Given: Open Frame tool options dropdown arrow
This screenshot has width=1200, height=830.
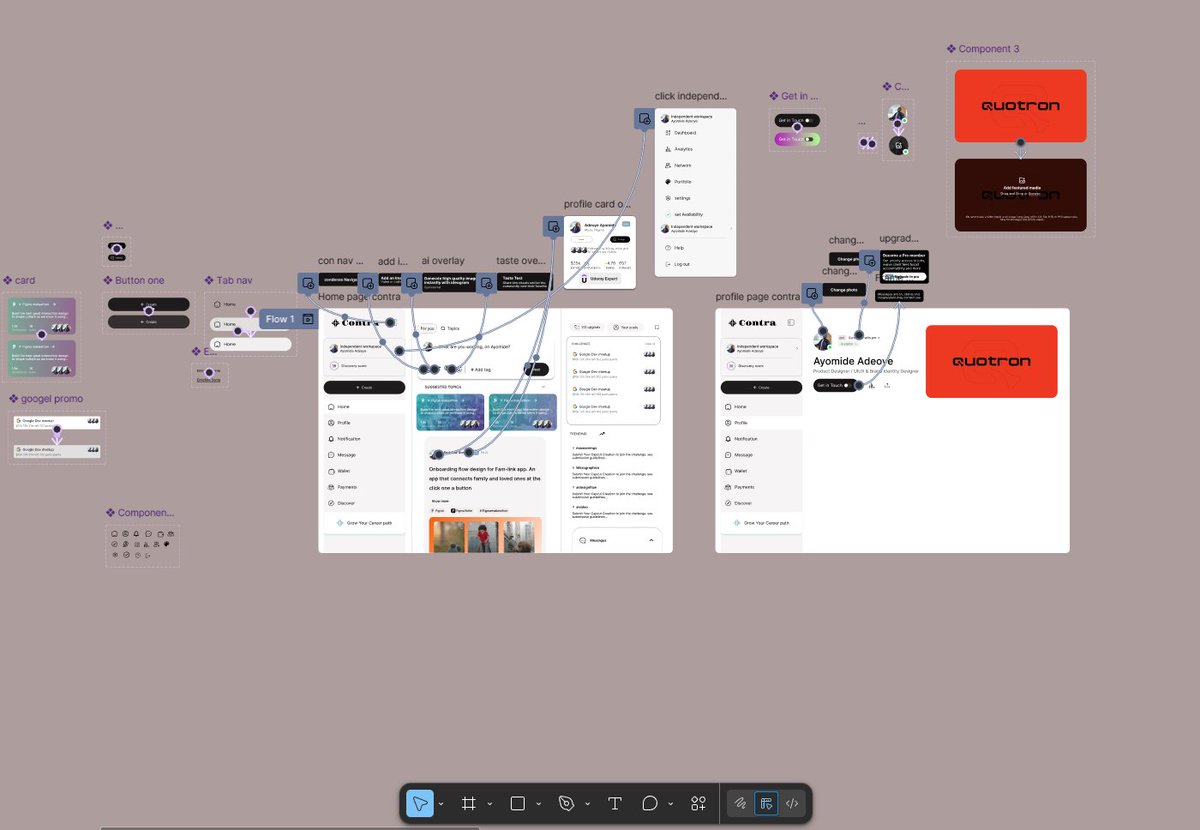Looking at the screenshot, I should click(489, 804).
